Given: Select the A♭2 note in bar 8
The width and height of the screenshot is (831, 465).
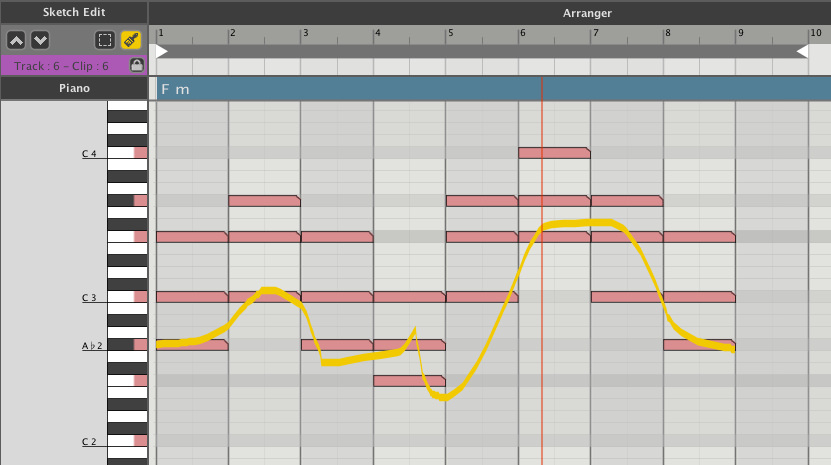Looking at the screenshot, I should (699, 345).
